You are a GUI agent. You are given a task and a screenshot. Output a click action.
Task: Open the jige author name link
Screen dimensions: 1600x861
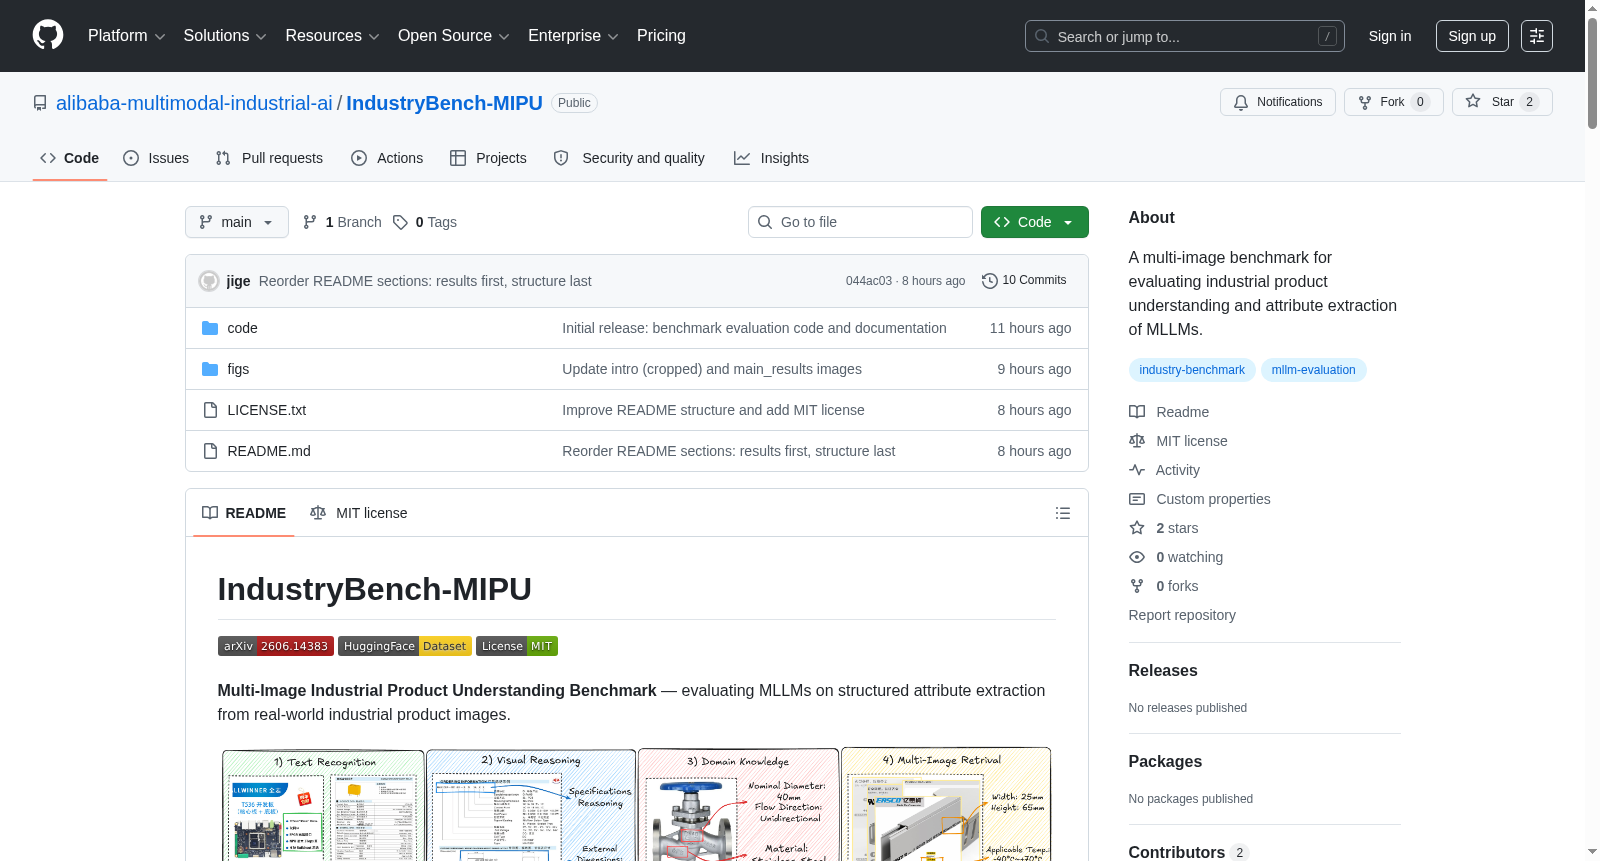(238, 281)
